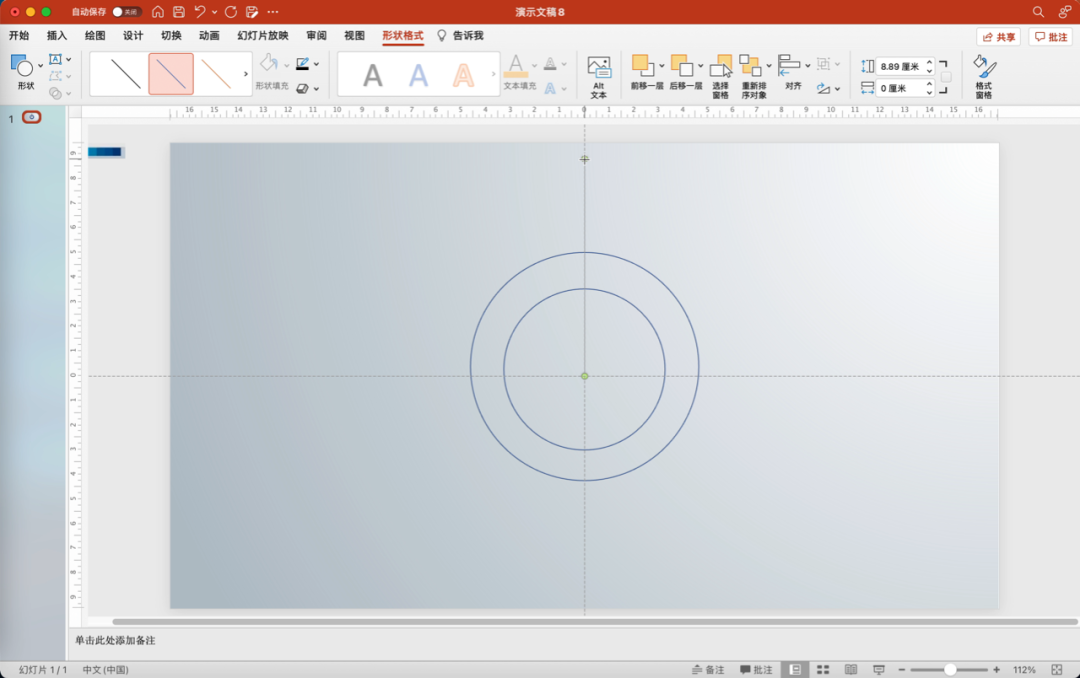The height and width of the screenshot is (678, 1080).
Task: Click the 文本填充 letter A icon
Action: (516, 66)
